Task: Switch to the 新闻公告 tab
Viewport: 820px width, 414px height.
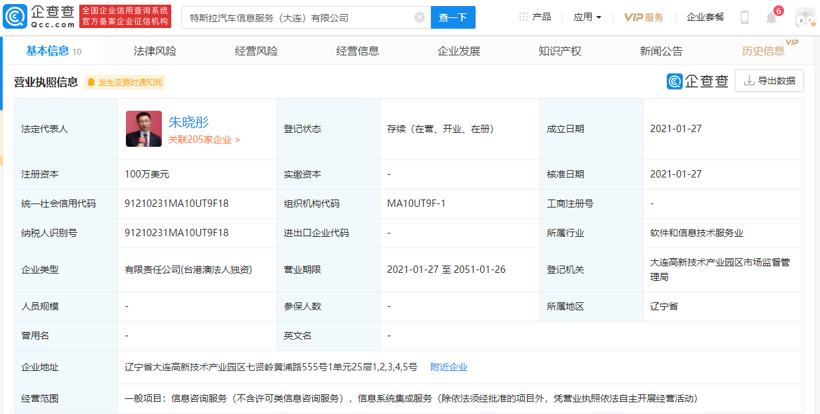Action: click(661, 51)
